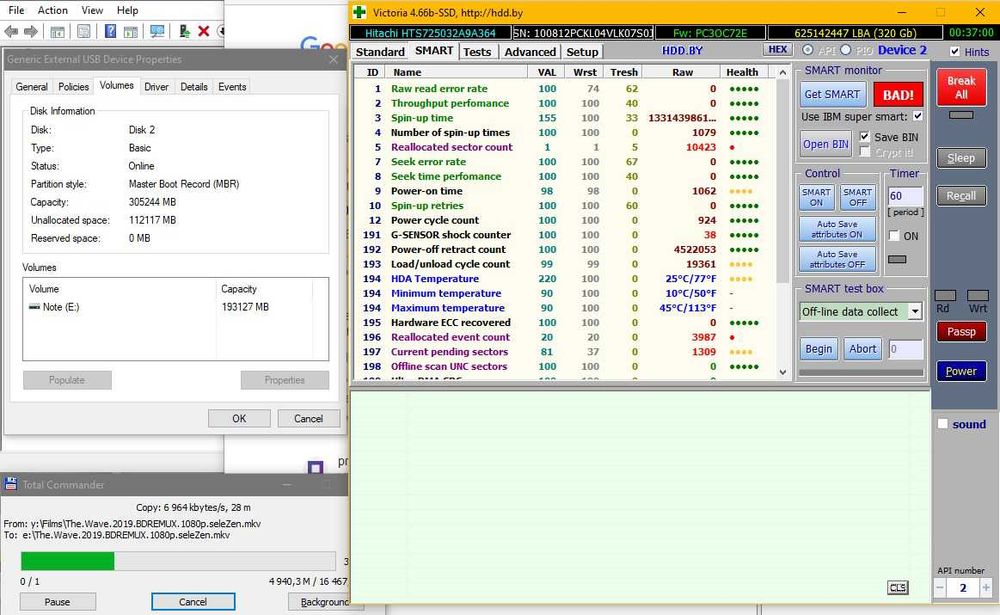The height and width of the screenshot is (615, 1000).
Task: Toggle the Hints checkbox
Action: coord(955,52)
